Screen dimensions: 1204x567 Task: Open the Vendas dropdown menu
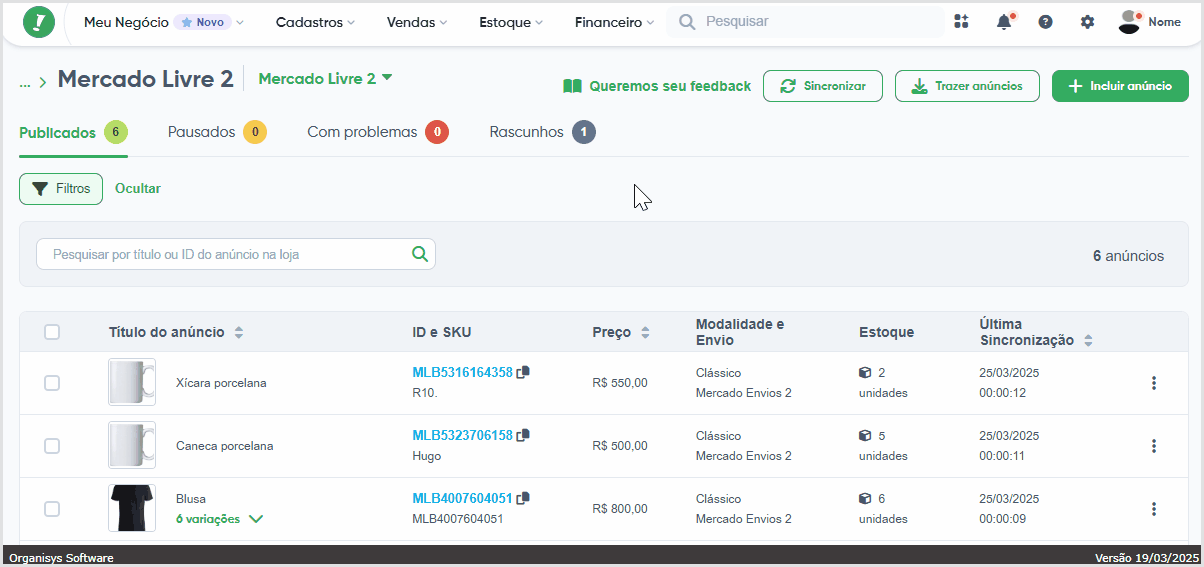click(x=417, y=22)
